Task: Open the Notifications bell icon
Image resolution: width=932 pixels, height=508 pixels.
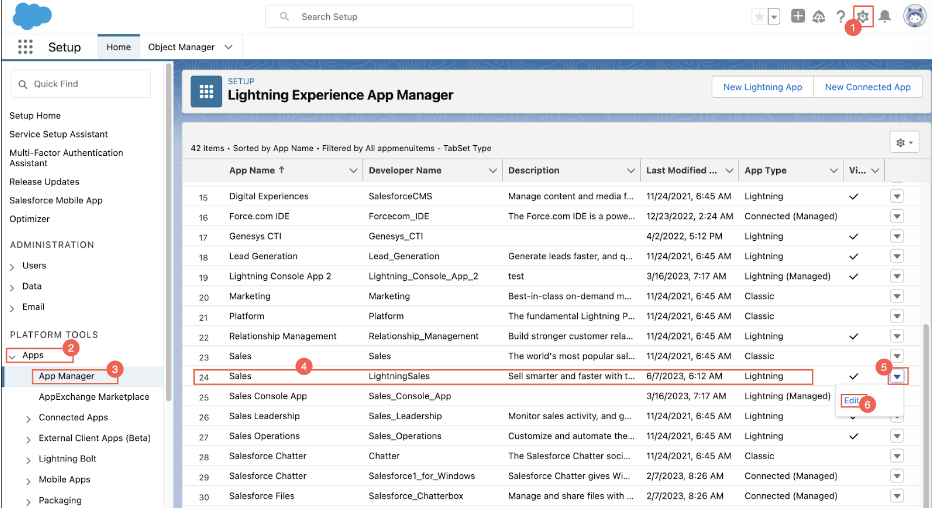Action: (x=884, y=17)
